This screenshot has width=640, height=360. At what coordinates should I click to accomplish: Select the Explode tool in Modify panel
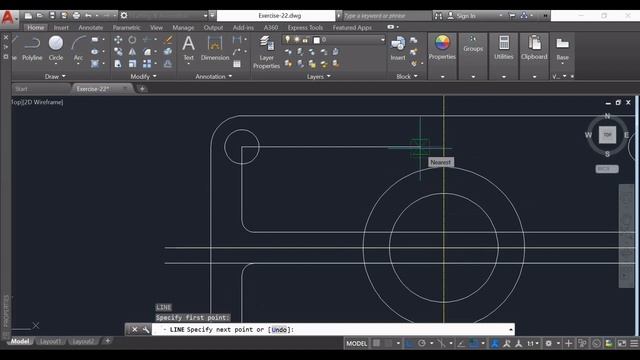click(x=168, y=52)
